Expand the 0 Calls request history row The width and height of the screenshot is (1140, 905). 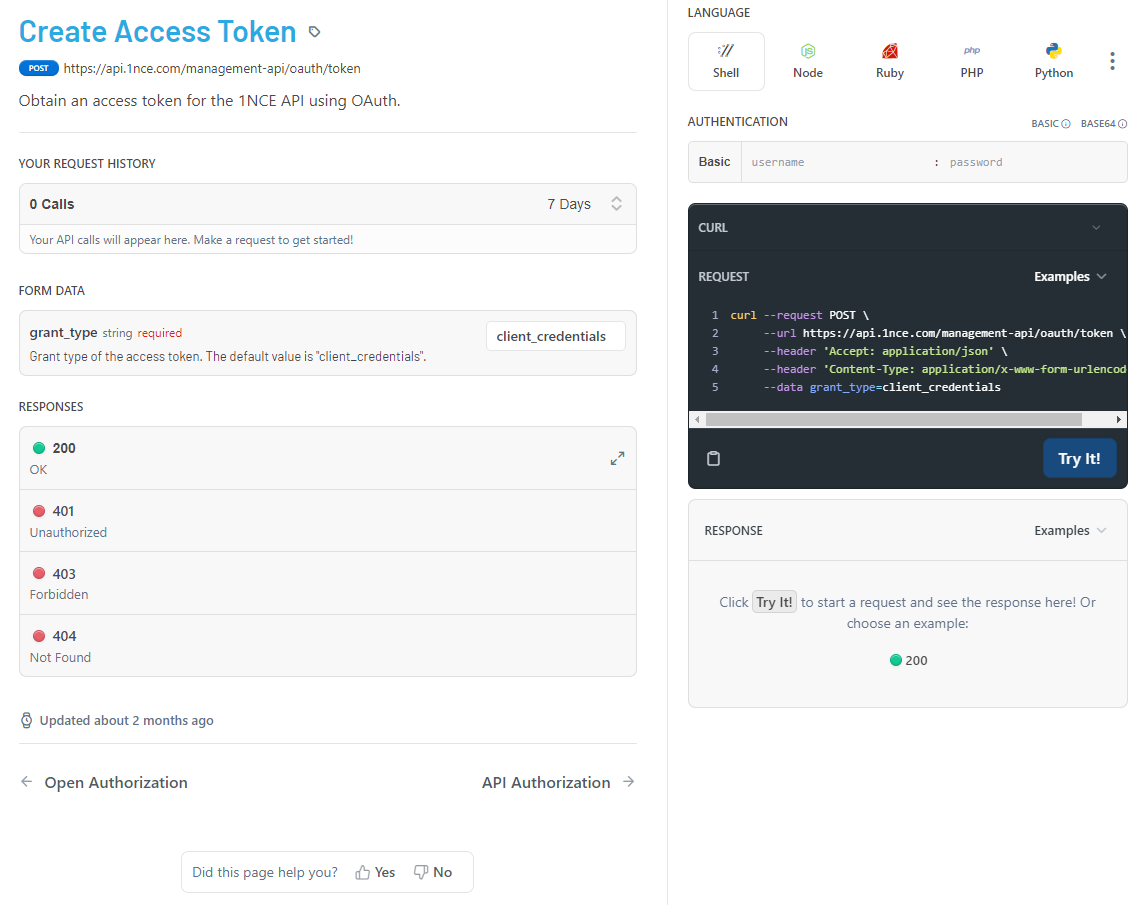tap(328, 204)
